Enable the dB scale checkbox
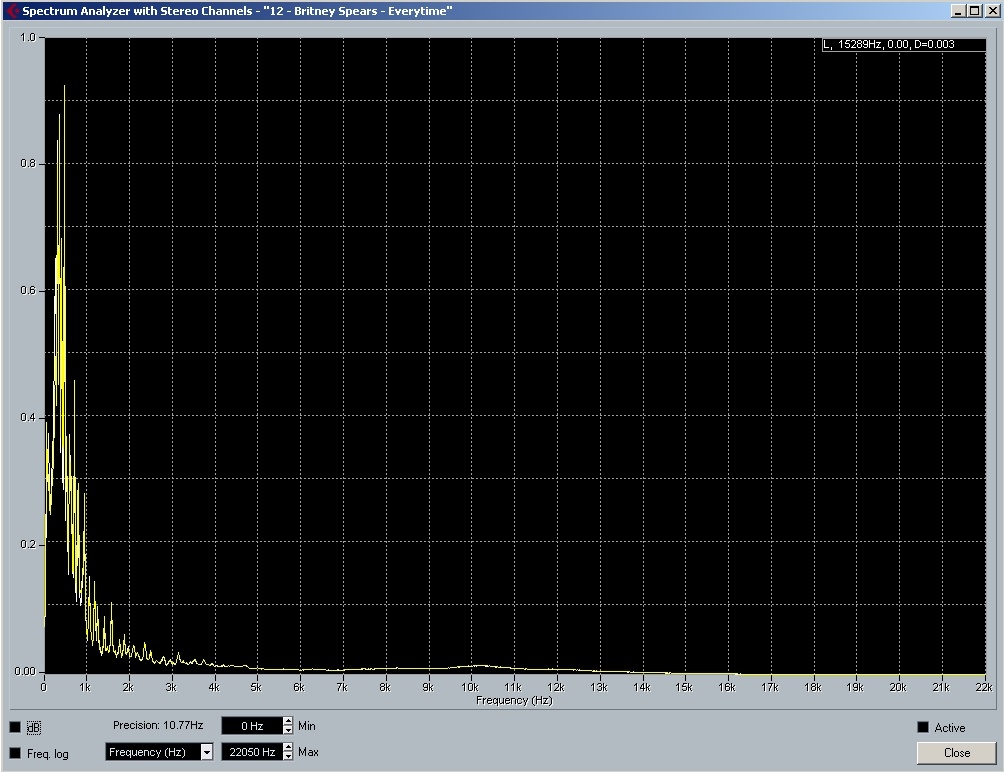Screen dimensions: 1004x772 [x=15, y=727]
